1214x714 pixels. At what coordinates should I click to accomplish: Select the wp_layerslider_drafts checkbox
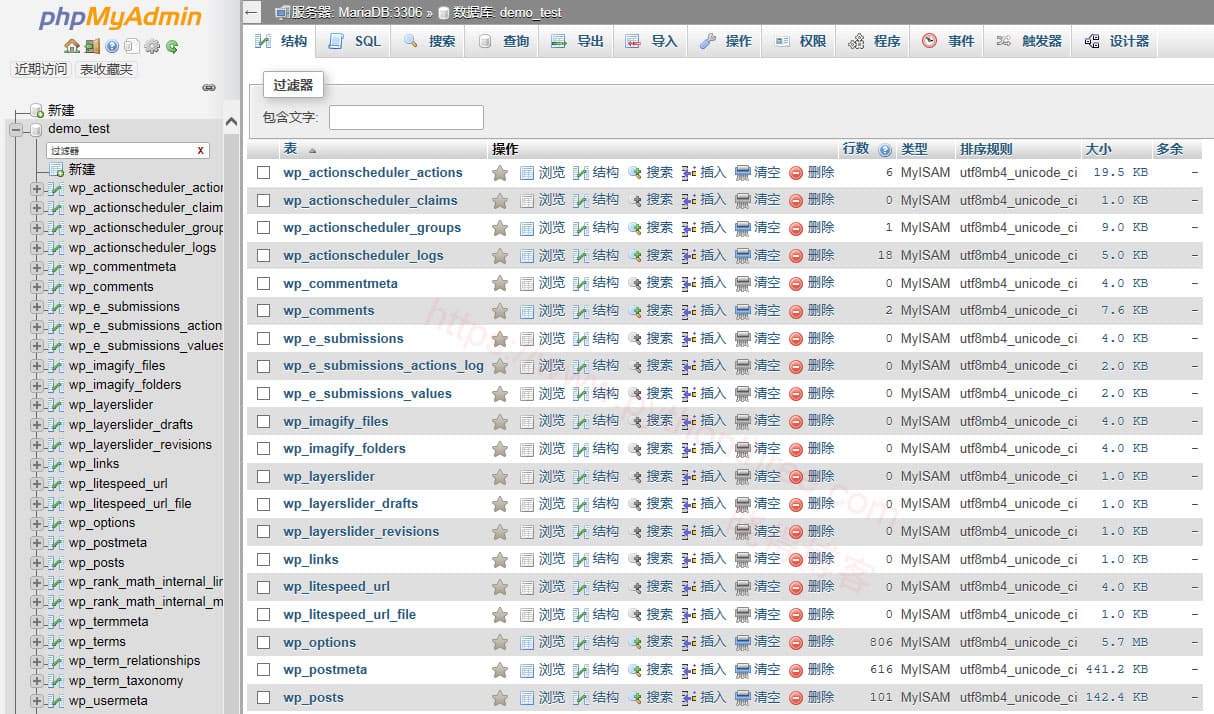coord(264,504)
